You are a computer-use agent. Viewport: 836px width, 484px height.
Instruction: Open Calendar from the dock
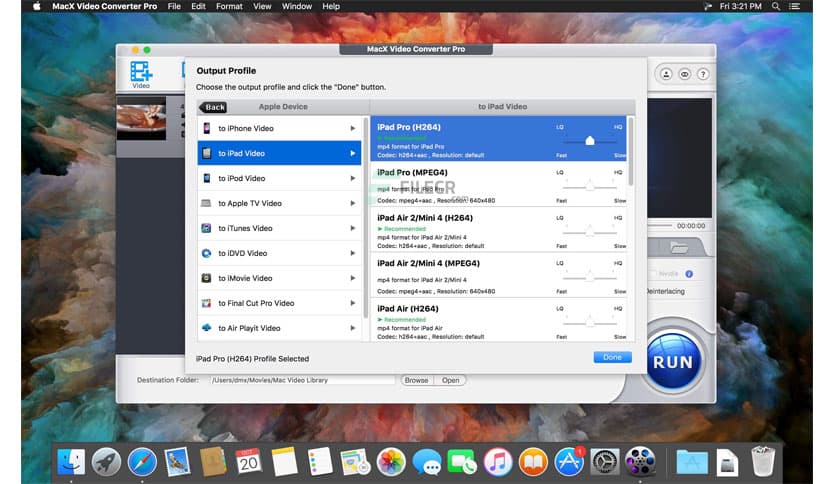(248, 462)
